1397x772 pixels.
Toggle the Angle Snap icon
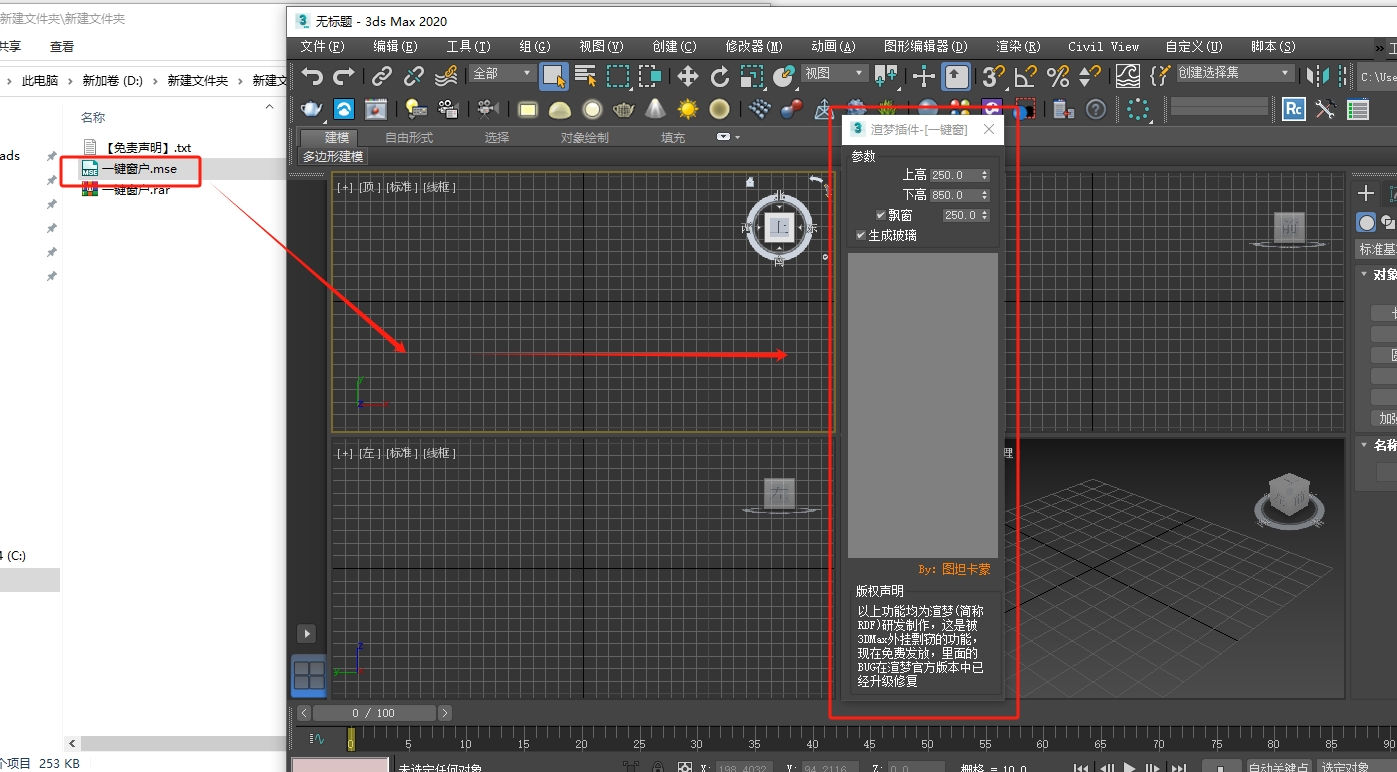pyautogui.click(x=1025, y=76)
